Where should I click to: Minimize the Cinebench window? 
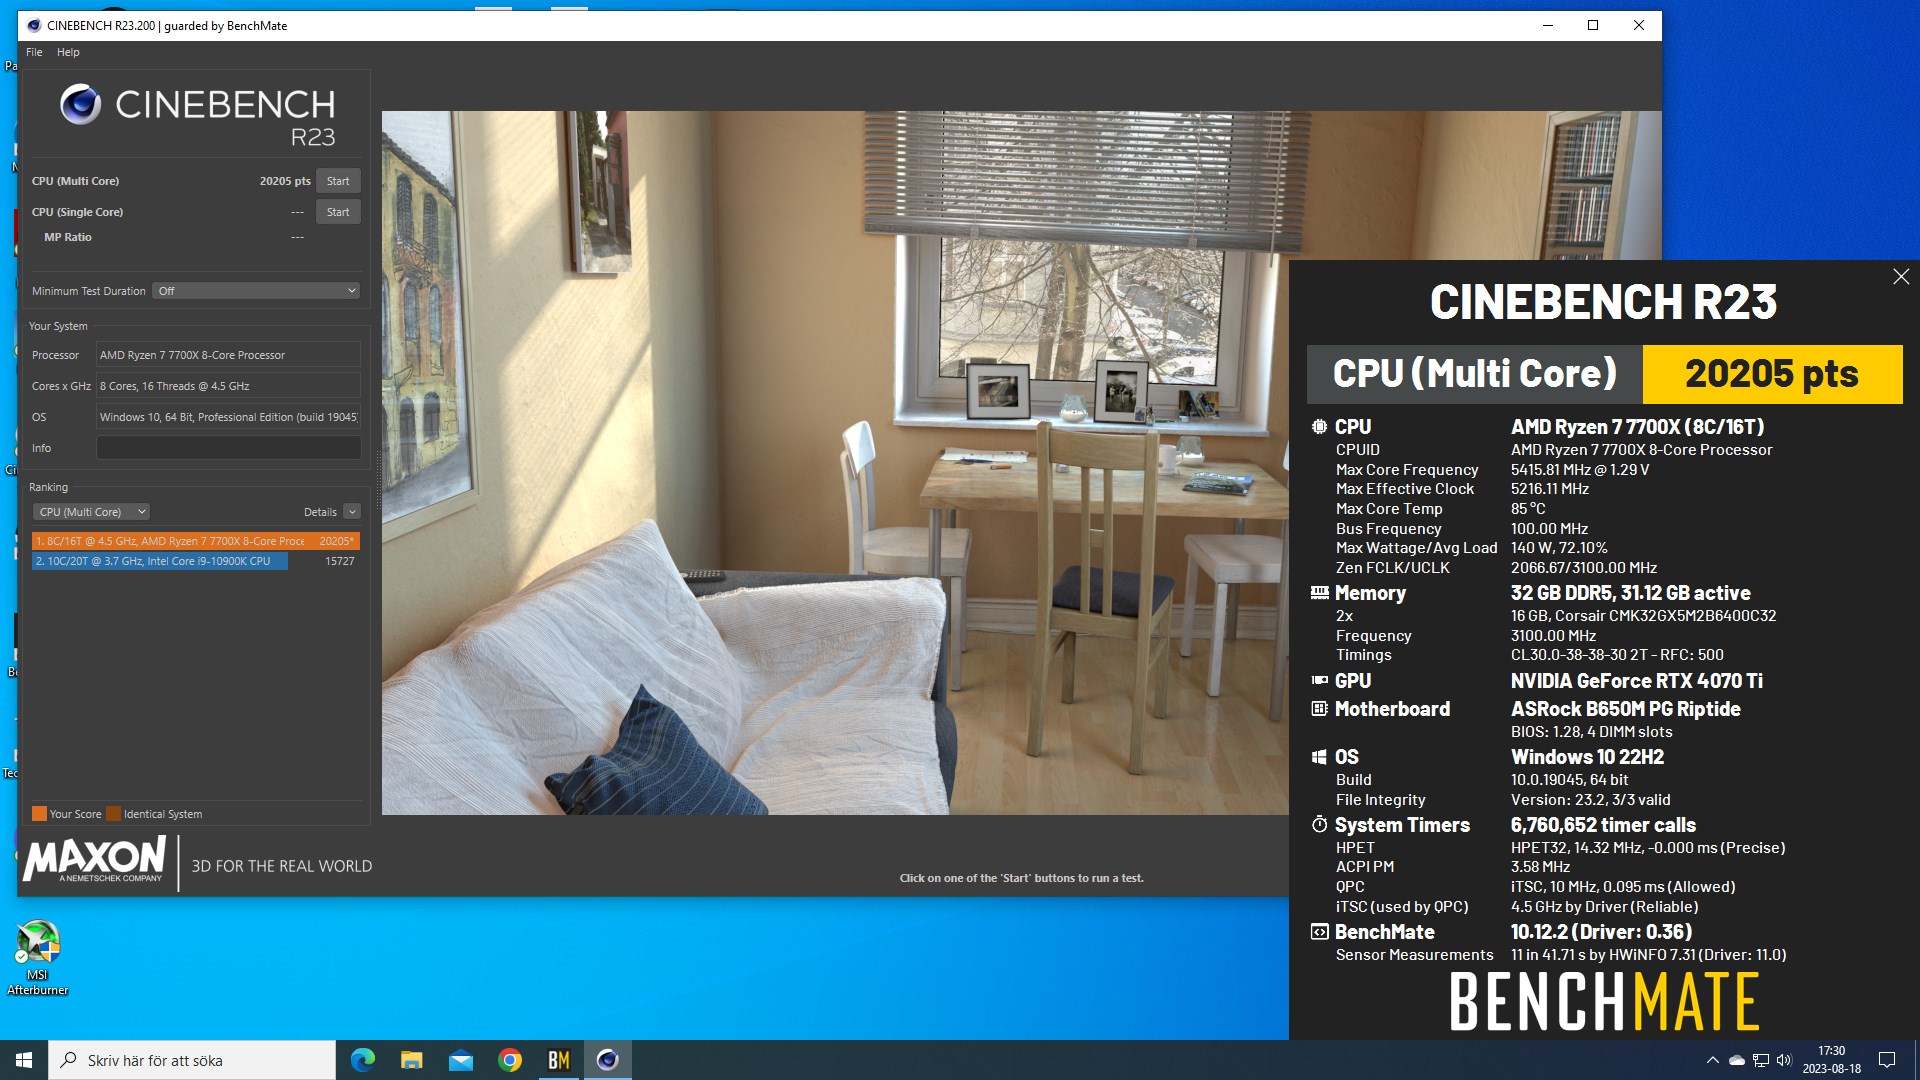click(x=1548, y=26)
